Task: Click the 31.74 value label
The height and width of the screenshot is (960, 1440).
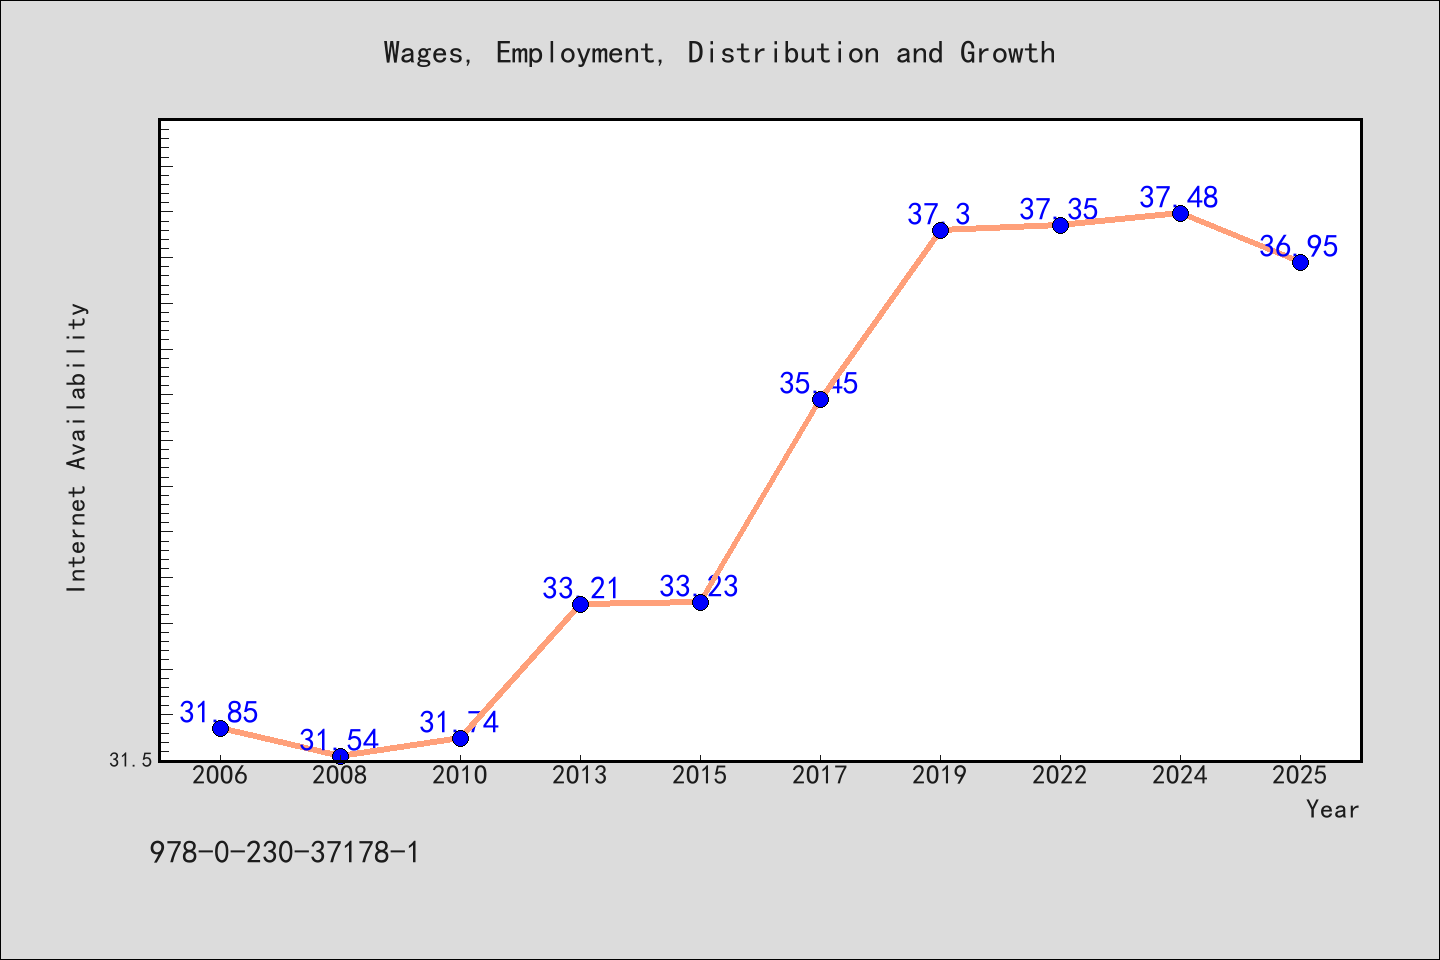Action: 459,723
